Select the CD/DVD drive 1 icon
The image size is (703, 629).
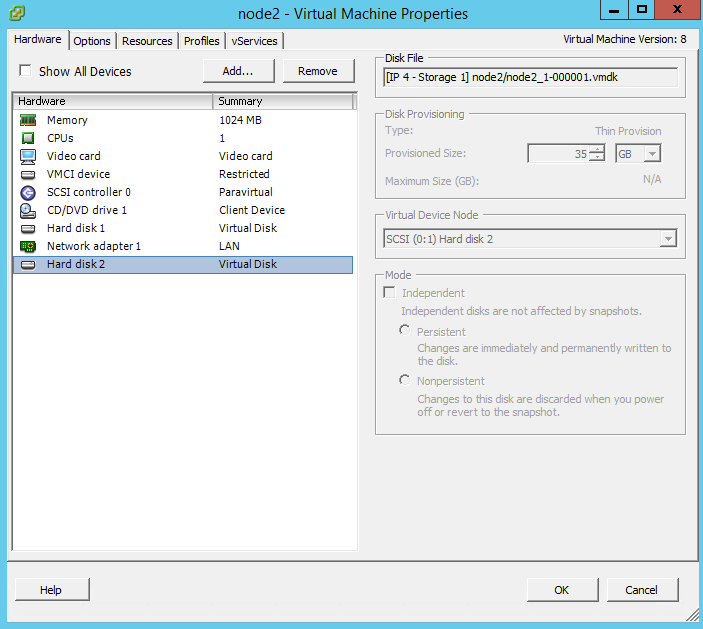(x=28, y=211)
